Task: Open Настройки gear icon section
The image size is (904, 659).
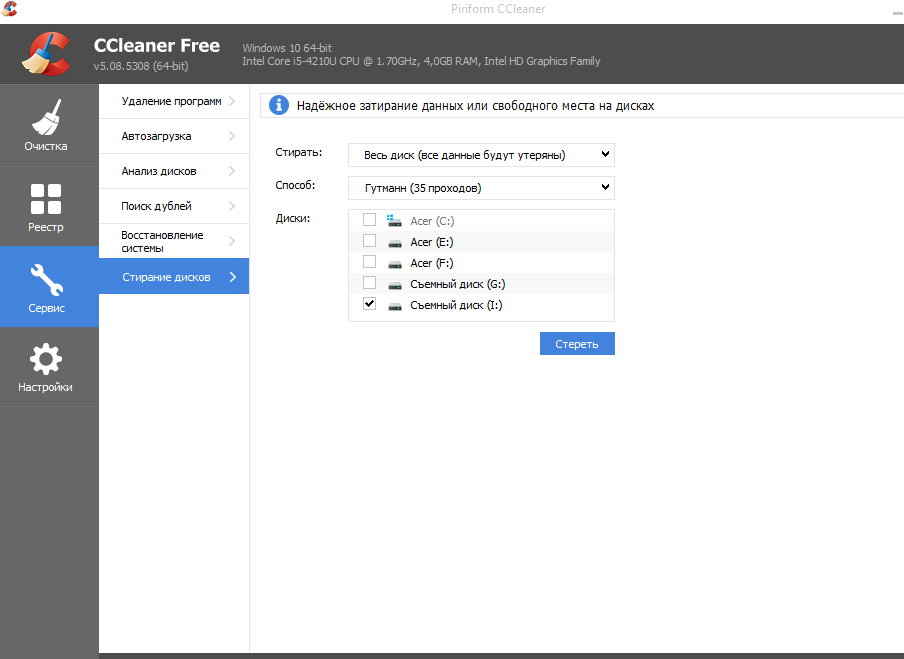Action: point(47,367)
